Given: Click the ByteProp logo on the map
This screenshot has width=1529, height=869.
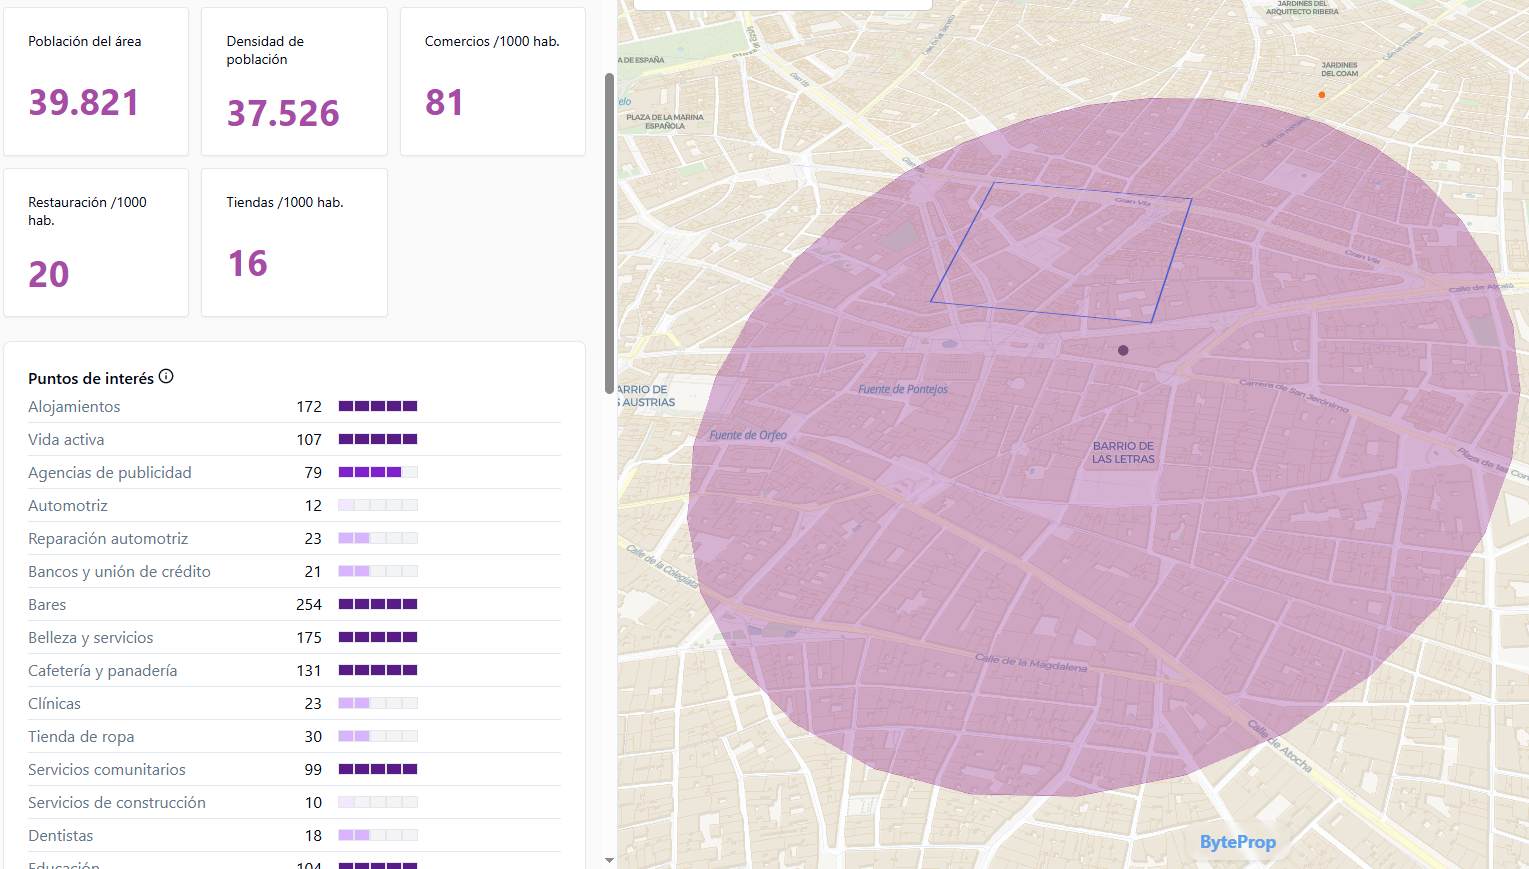Looking at the screenshot, I should (1237, 842).
